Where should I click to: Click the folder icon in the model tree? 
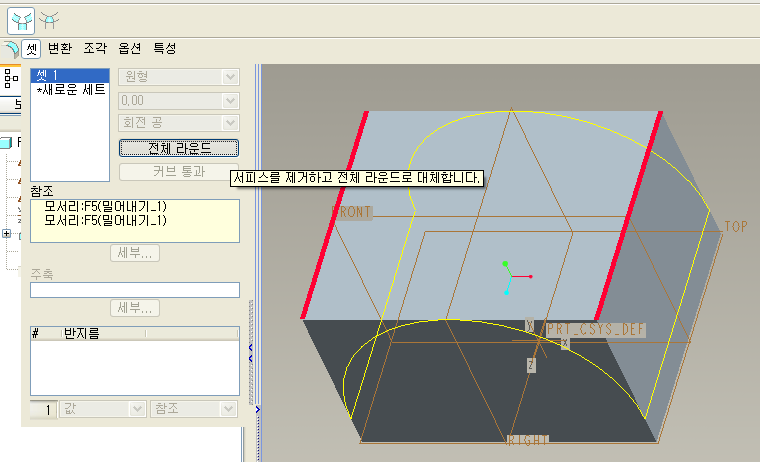click(x=6, y=142)
